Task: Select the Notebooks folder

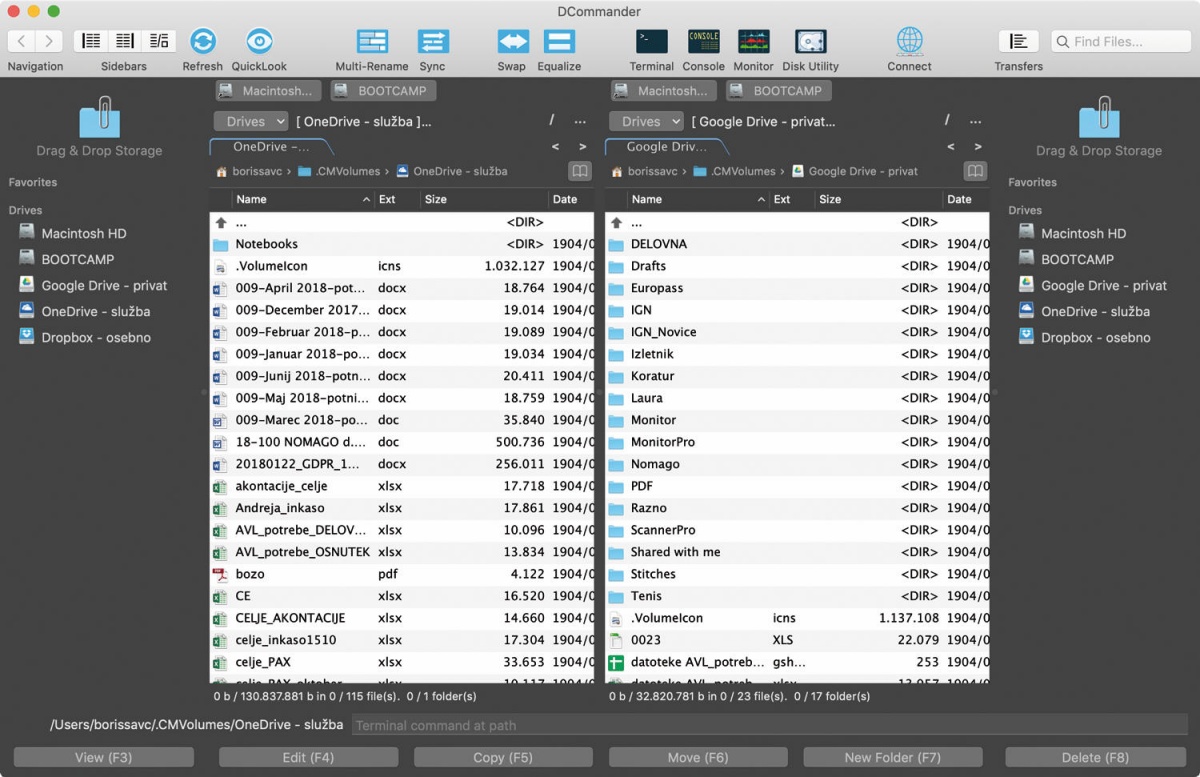Action: tap(402, 244)
